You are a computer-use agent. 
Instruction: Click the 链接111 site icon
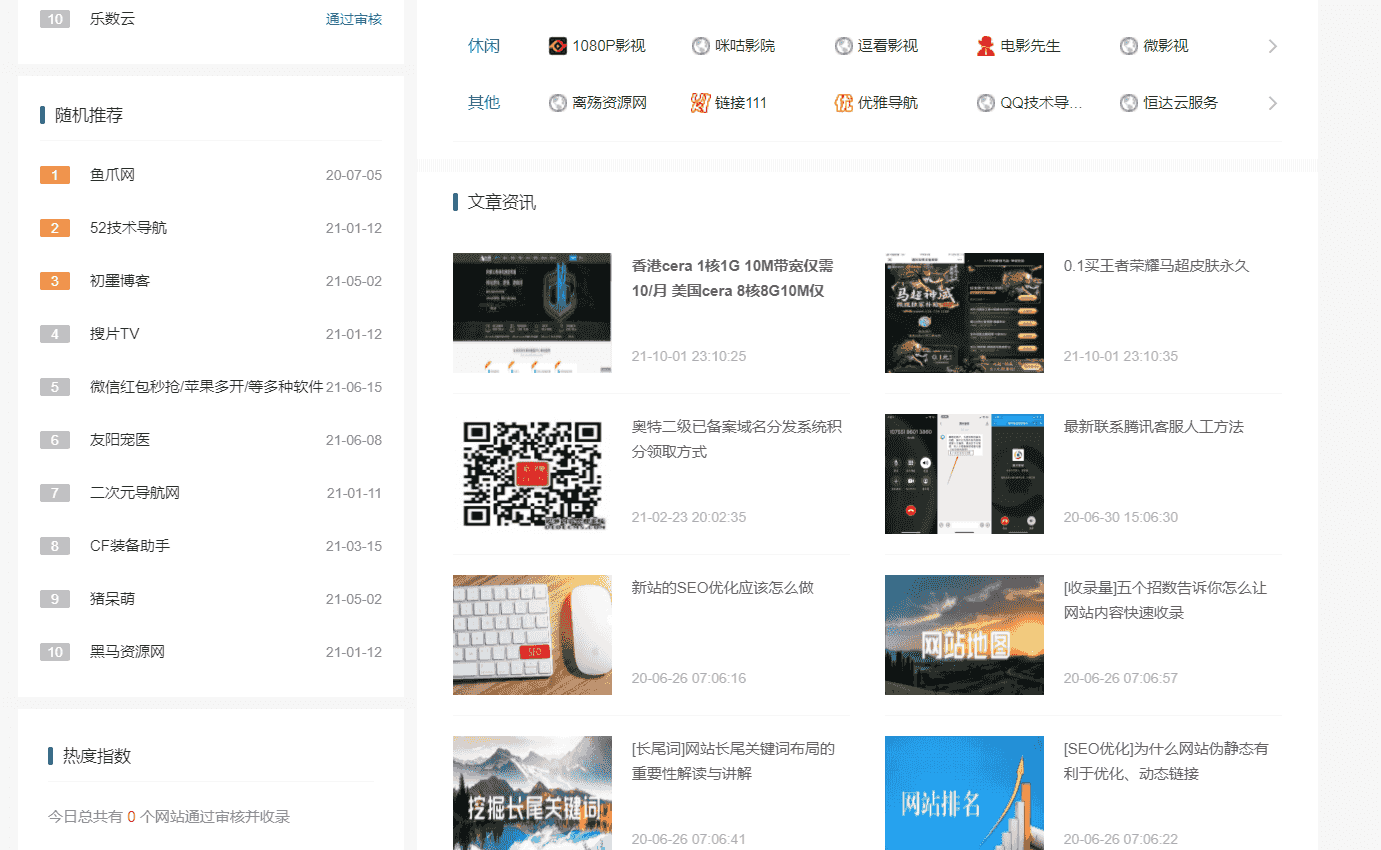click(x=701, y=103)
